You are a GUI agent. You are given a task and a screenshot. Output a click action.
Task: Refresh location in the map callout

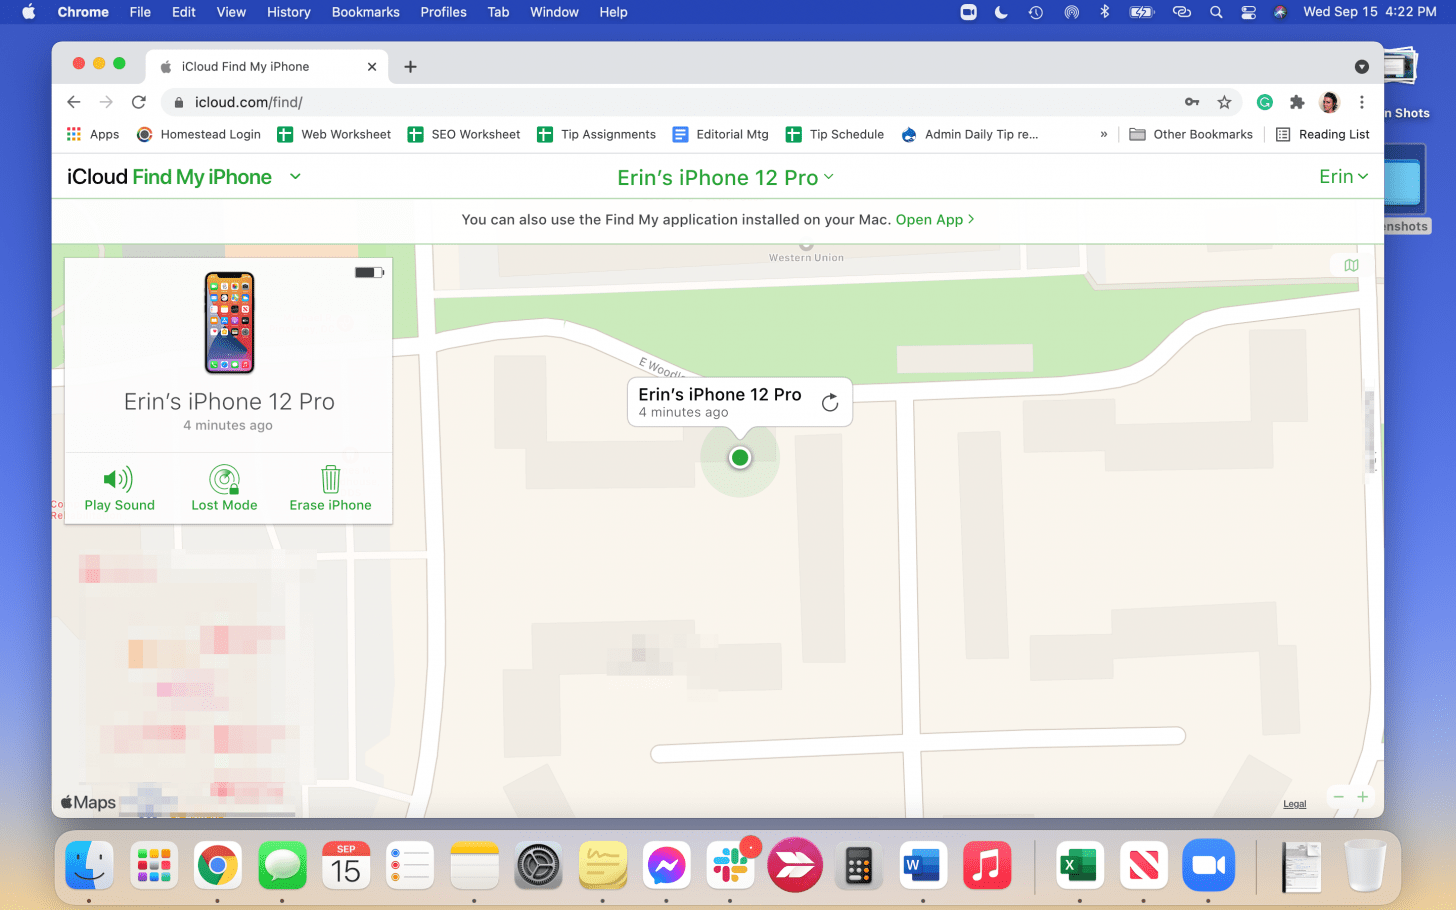tap(830, 402)
